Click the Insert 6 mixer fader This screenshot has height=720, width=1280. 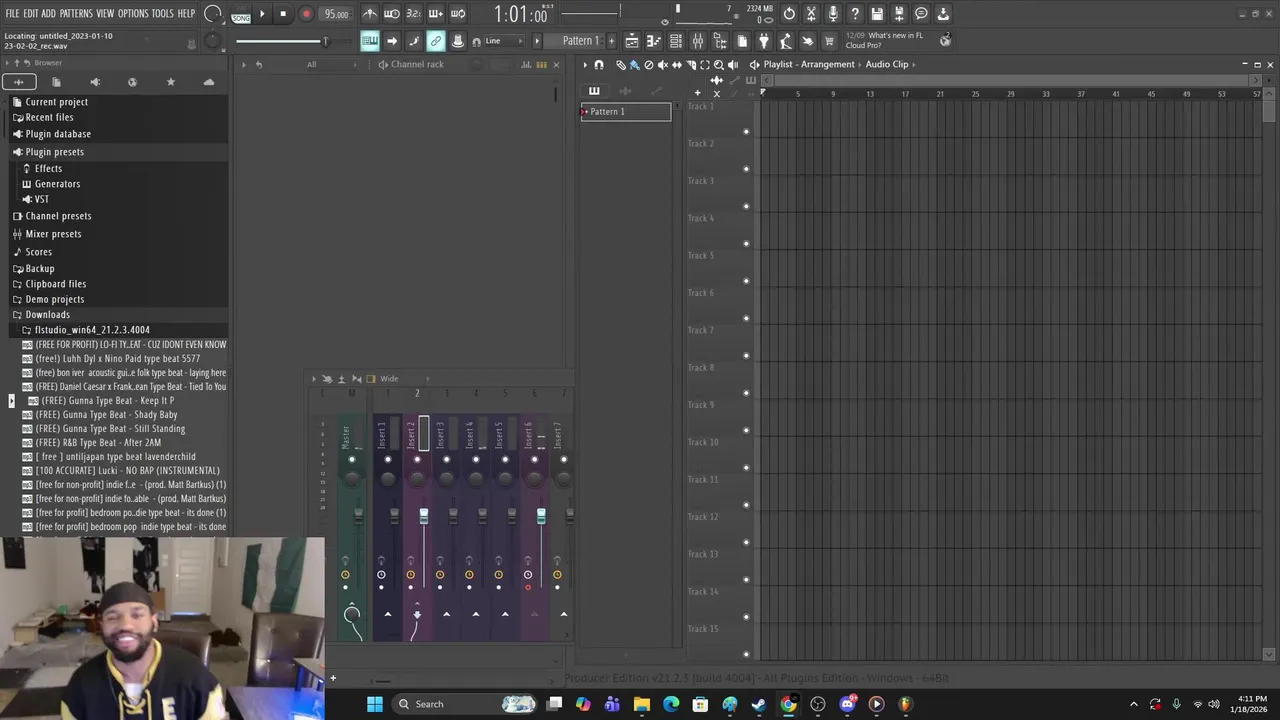541,516
